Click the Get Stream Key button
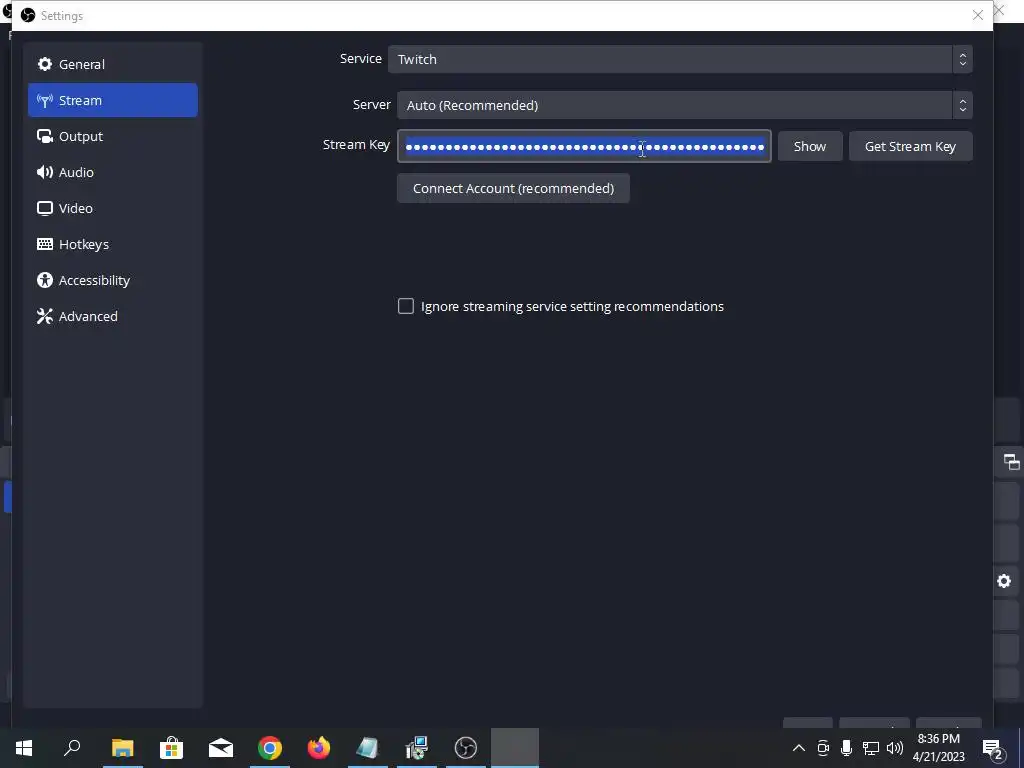 pyautogui.click(x=910, y=146)
